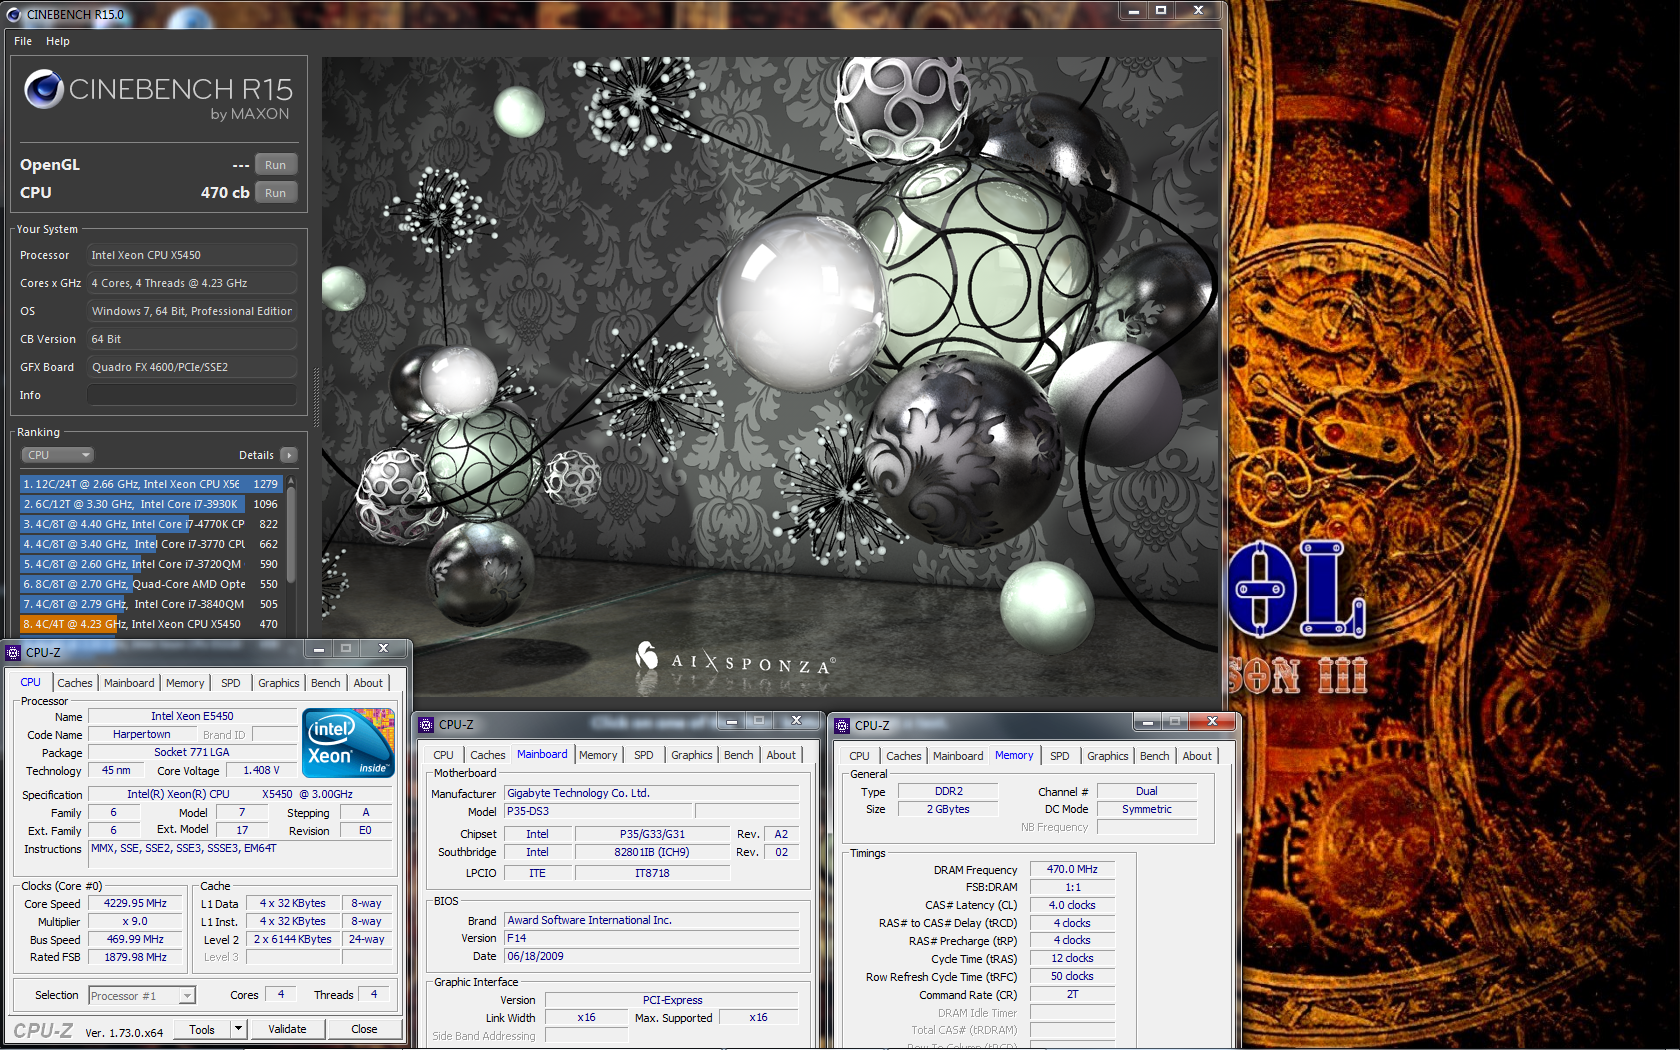Viewport: 1680px width, 1050px height.
Task: Click the Cinebench R15 logo sphere
Action: 44,89
